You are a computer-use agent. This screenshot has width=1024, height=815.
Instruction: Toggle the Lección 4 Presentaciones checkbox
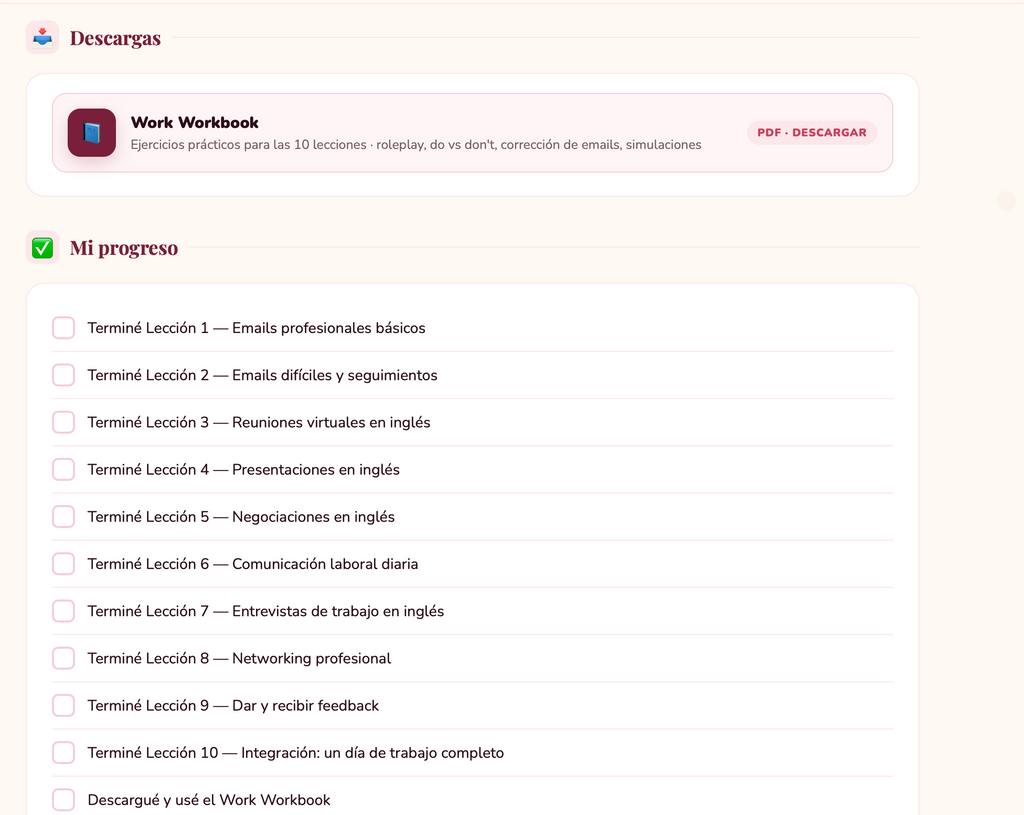click(64, 469)
